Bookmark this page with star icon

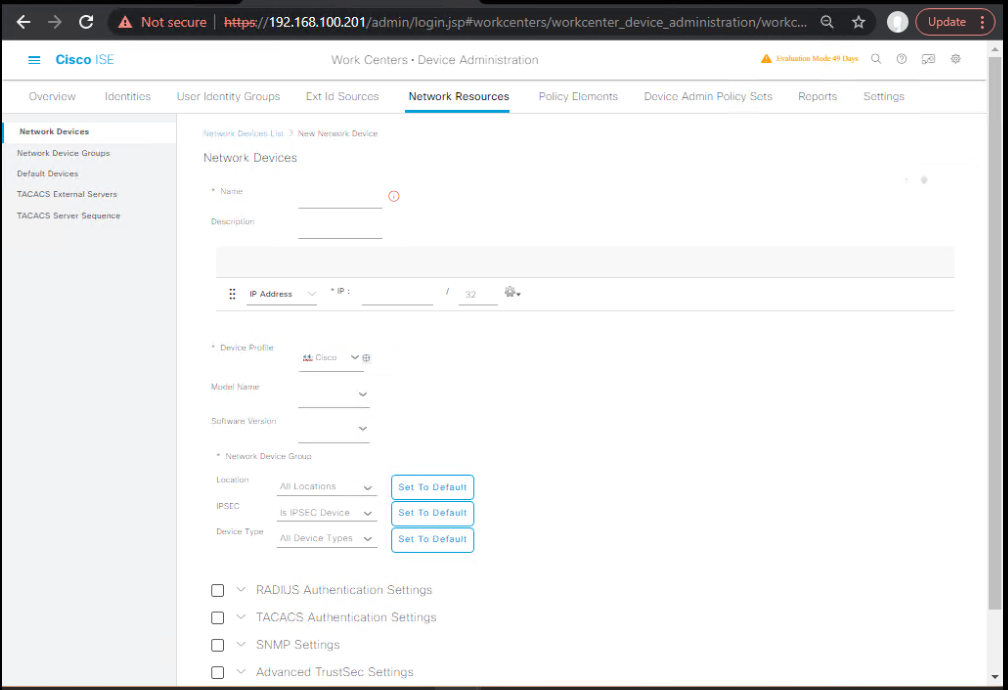tap(859, 22)
